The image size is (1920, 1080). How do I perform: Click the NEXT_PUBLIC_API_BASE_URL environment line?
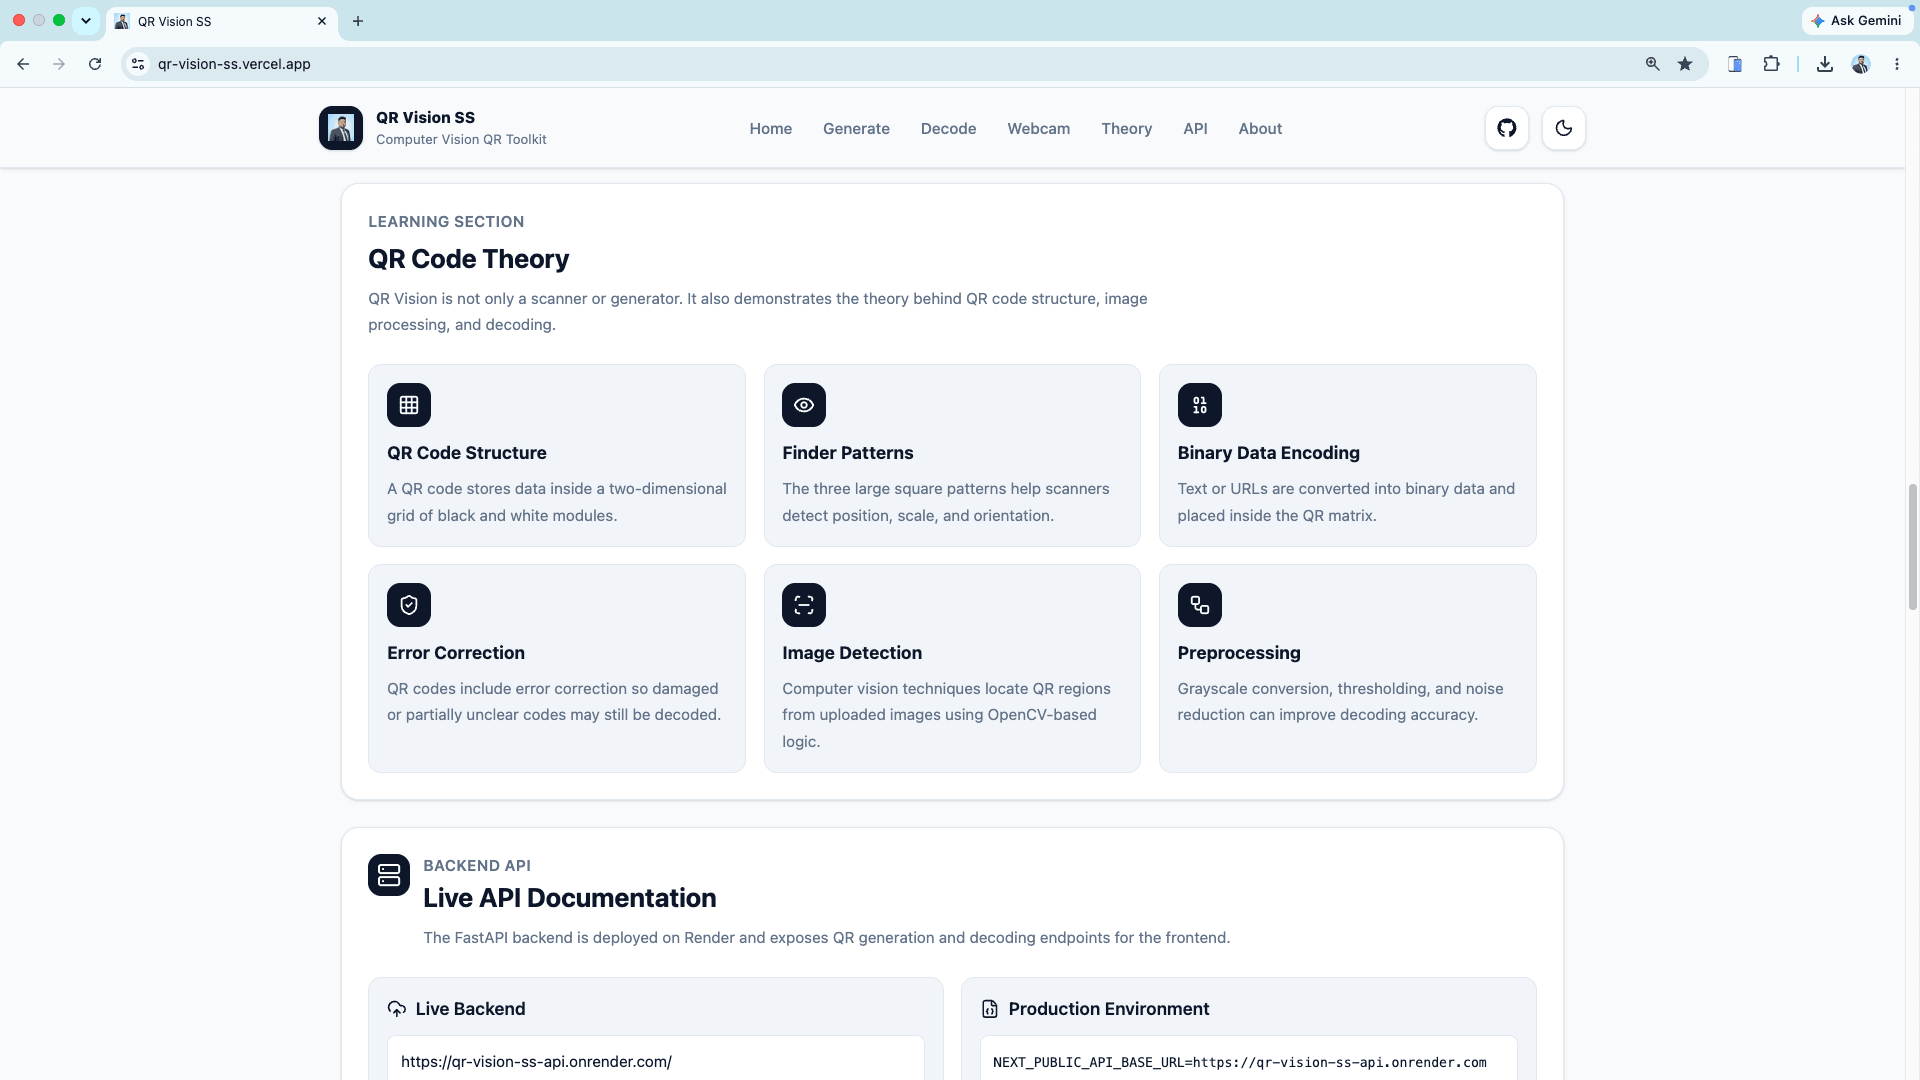[1240, 1063]
